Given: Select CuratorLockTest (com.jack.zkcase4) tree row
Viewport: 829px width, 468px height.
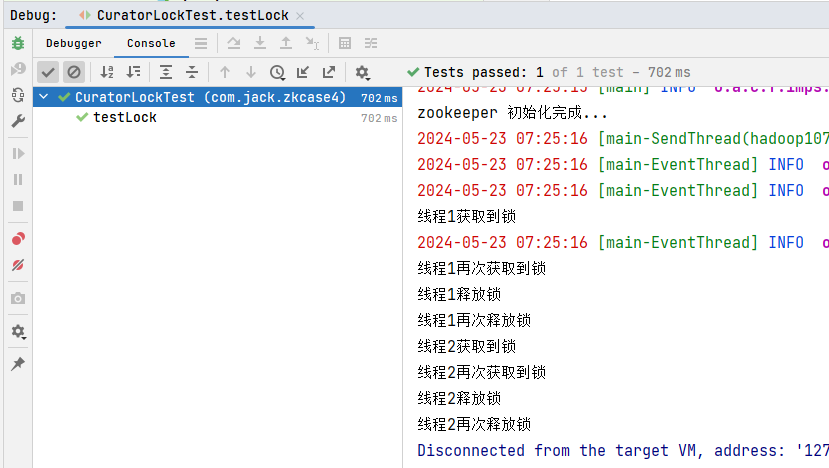Looking at the screenshot, I should (217, 97).
